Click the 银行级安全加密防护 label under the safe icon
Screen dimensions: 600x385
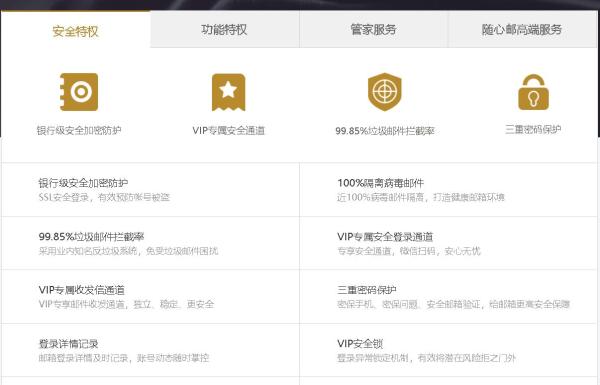(x=79, y=131)
